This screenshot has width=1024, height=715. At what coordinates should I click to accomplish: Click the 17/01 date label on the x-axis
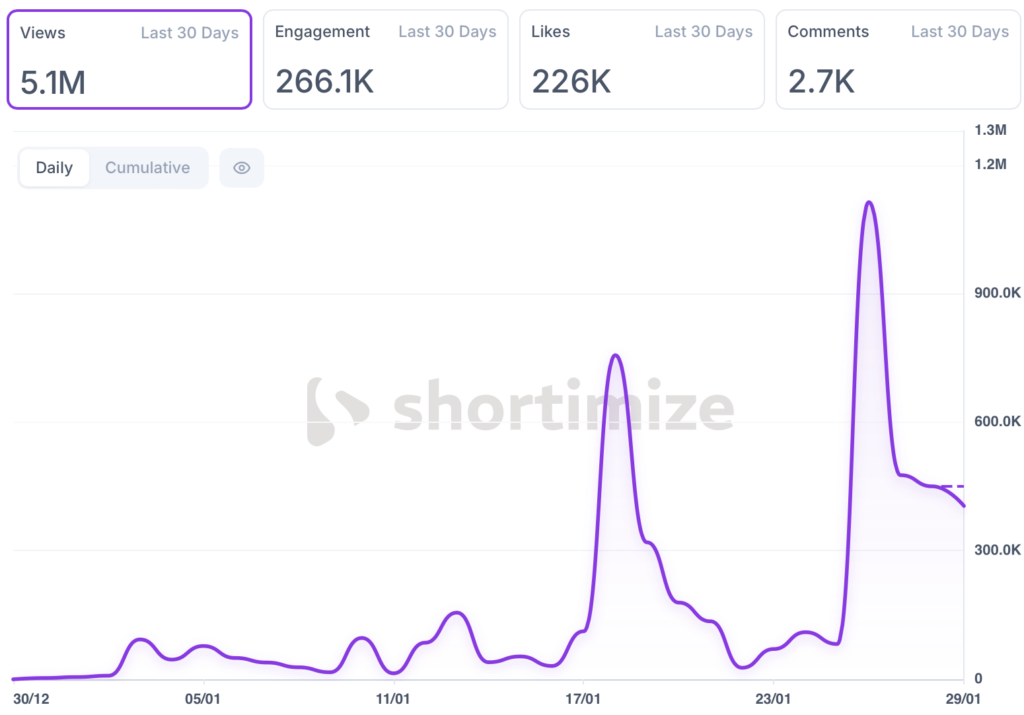pos(583,698)
